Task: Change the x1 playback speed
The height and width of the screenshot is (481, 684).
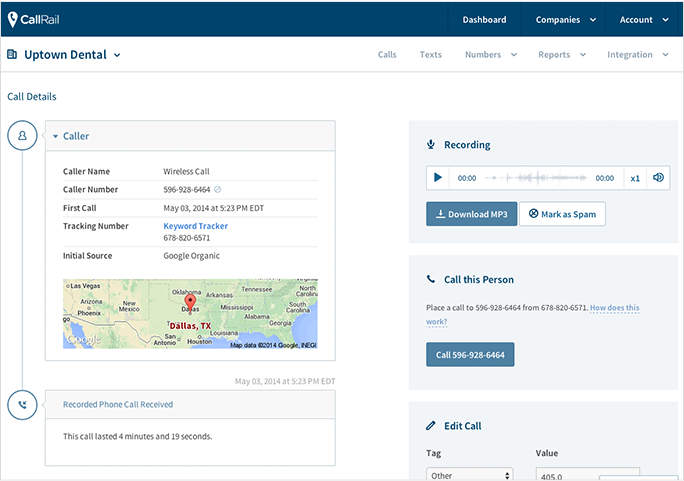Action: pos(635,178)
